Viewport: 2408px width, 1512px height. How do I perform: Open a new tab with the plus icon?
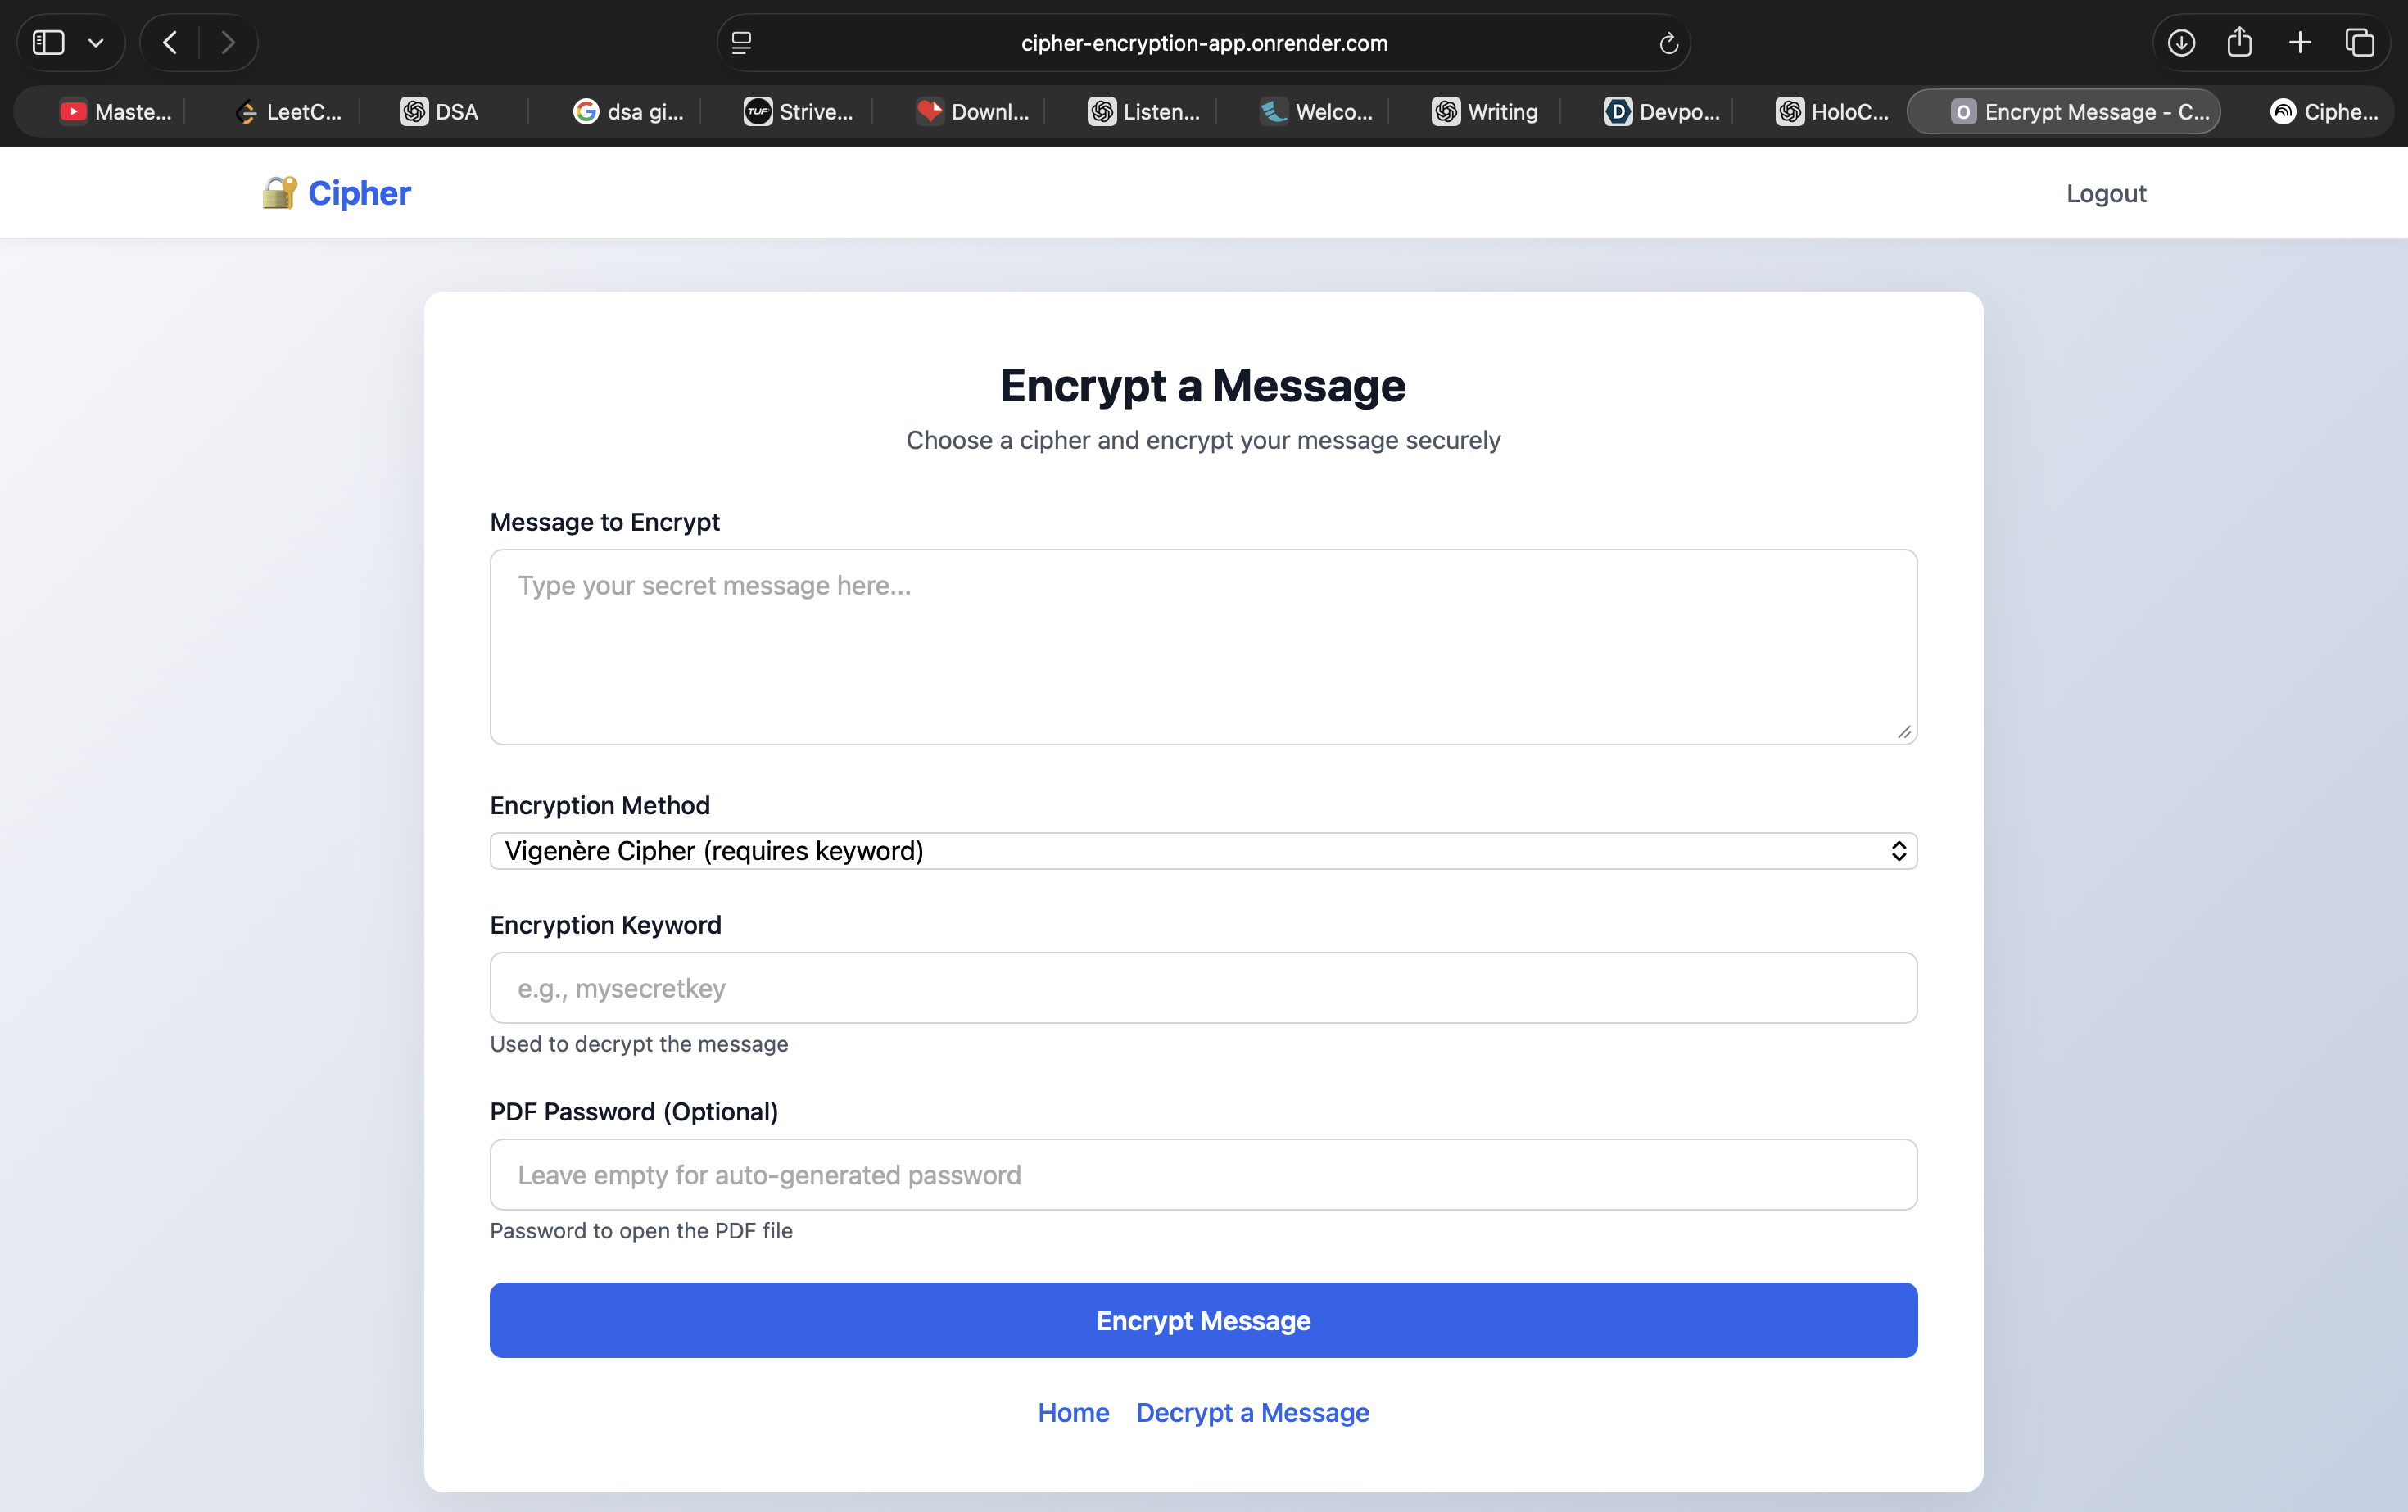click(2300, 42)
